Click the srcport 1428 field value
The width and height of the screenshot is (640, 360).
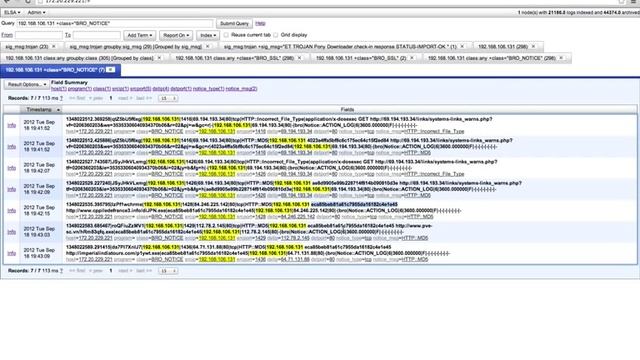260,217
